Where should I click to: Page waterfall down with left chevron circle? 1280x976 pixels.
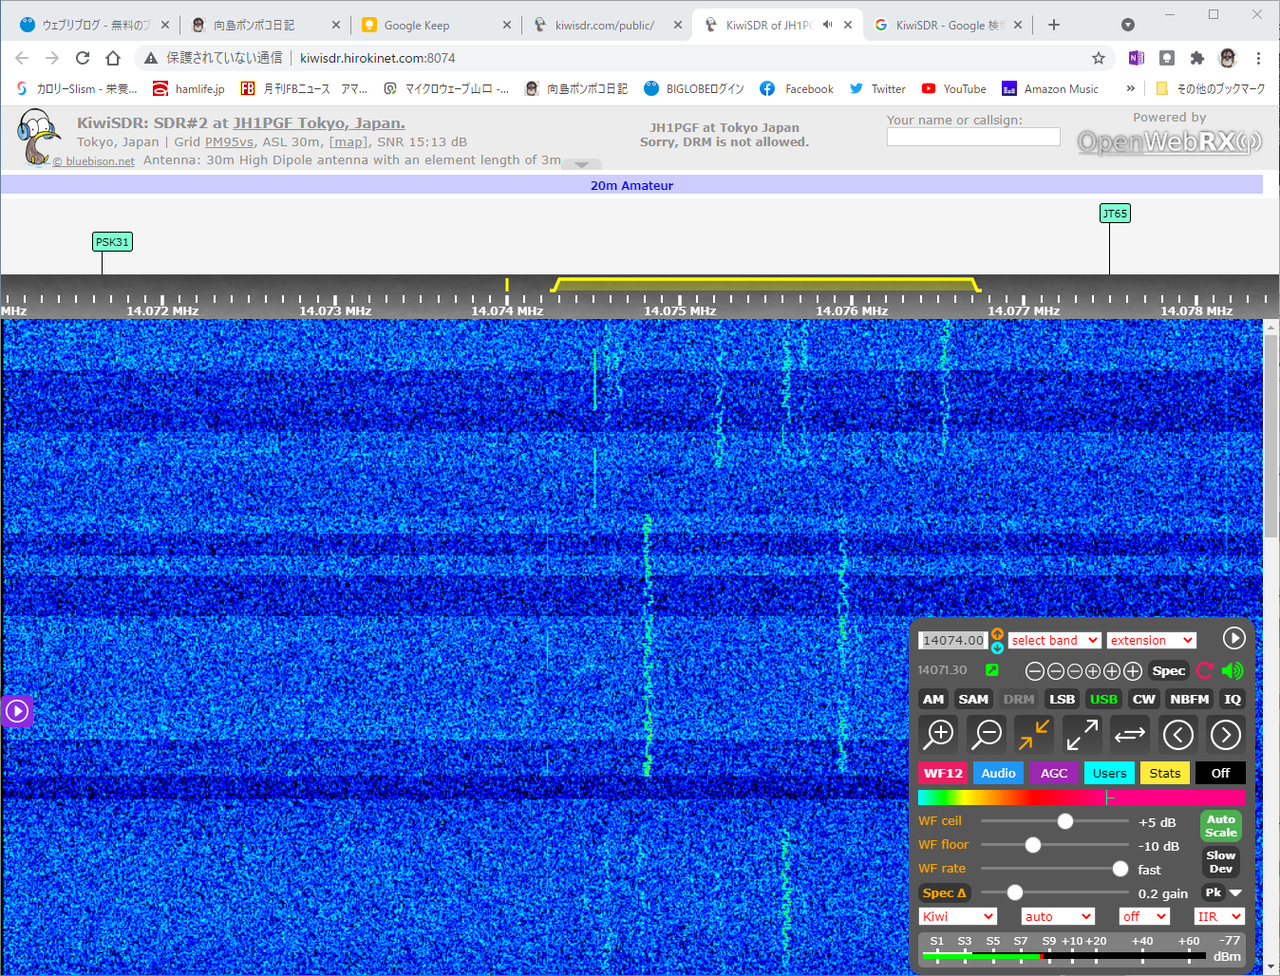tap(1178, 734)
